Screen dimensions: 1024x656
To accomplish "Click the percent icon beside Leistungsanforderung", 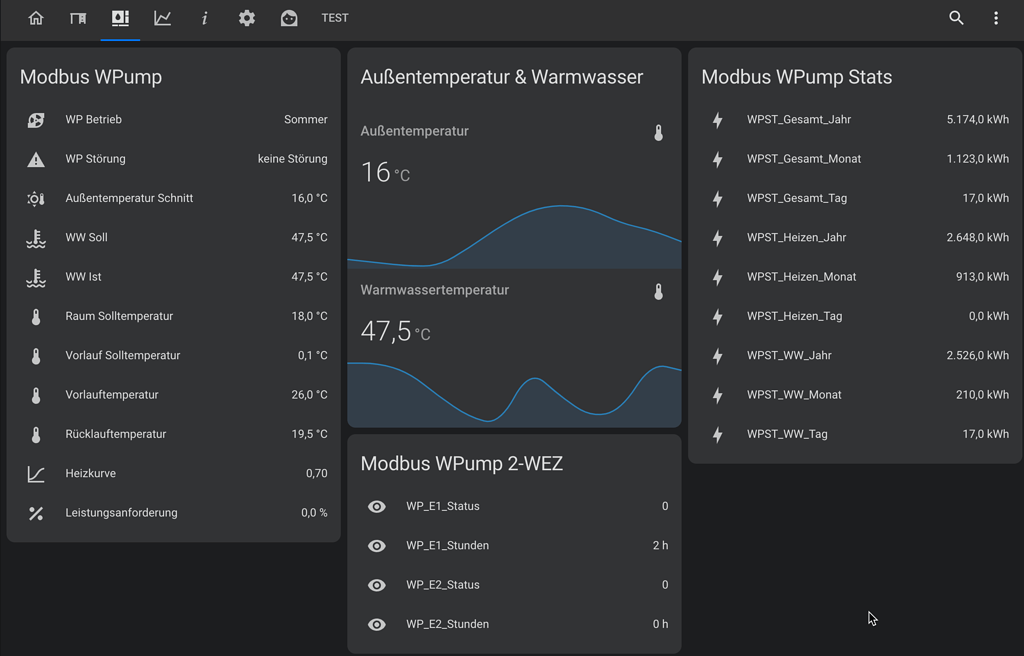I will click(36, 513).
